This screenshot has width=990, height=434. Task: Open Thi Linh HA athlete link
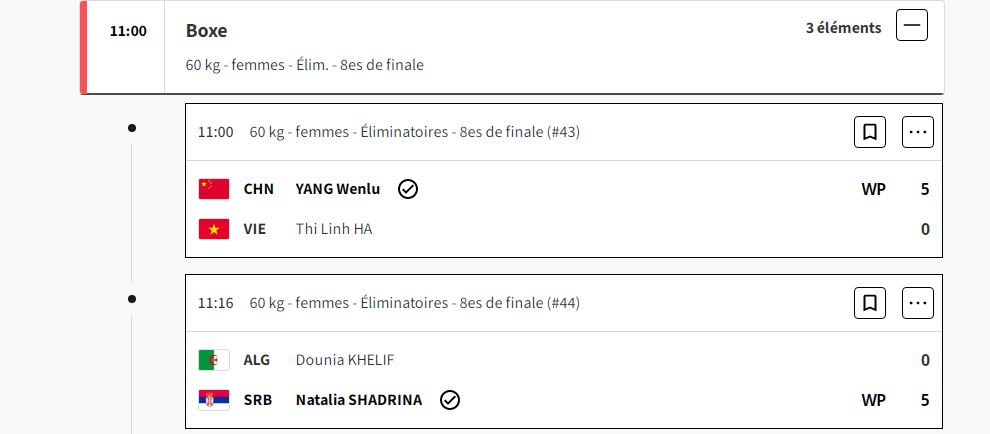[x=333, y=229]
